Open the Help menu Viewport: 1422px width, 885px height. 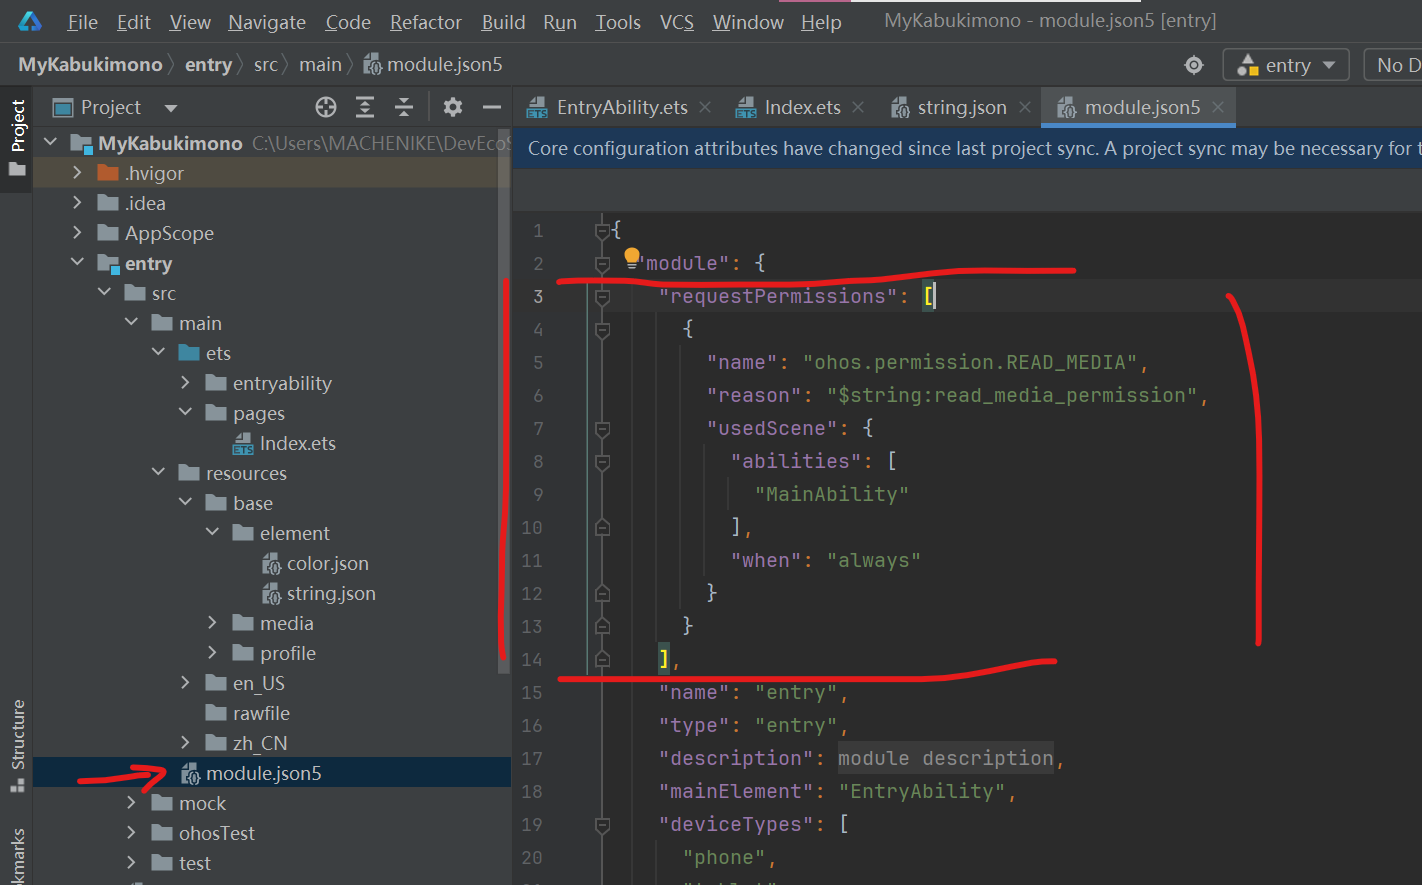[x=821, y=22]
